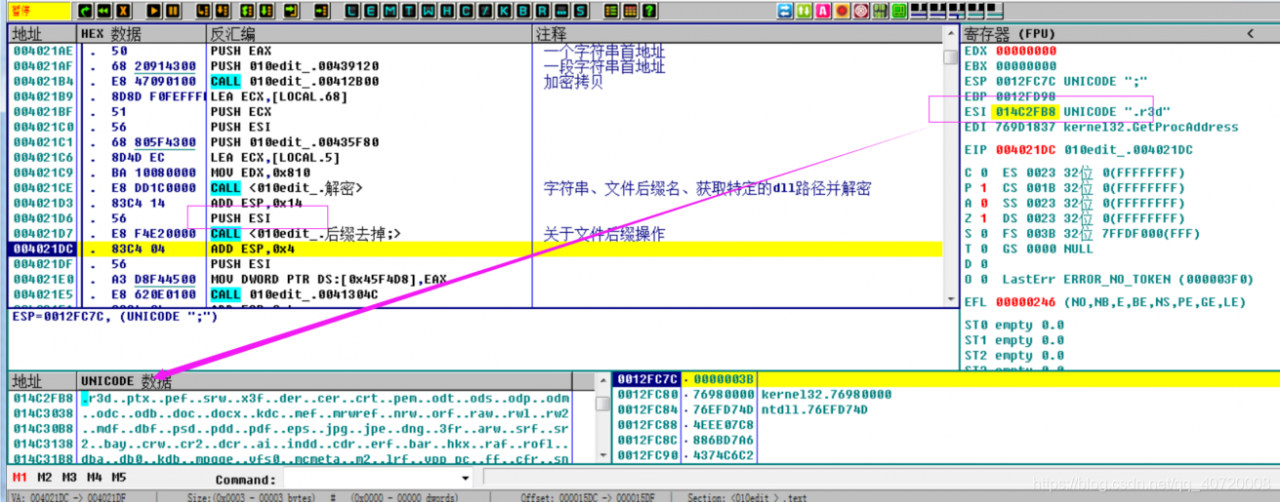
Task: Click the orange red-dot plugin icon
Action: [842, 10]
